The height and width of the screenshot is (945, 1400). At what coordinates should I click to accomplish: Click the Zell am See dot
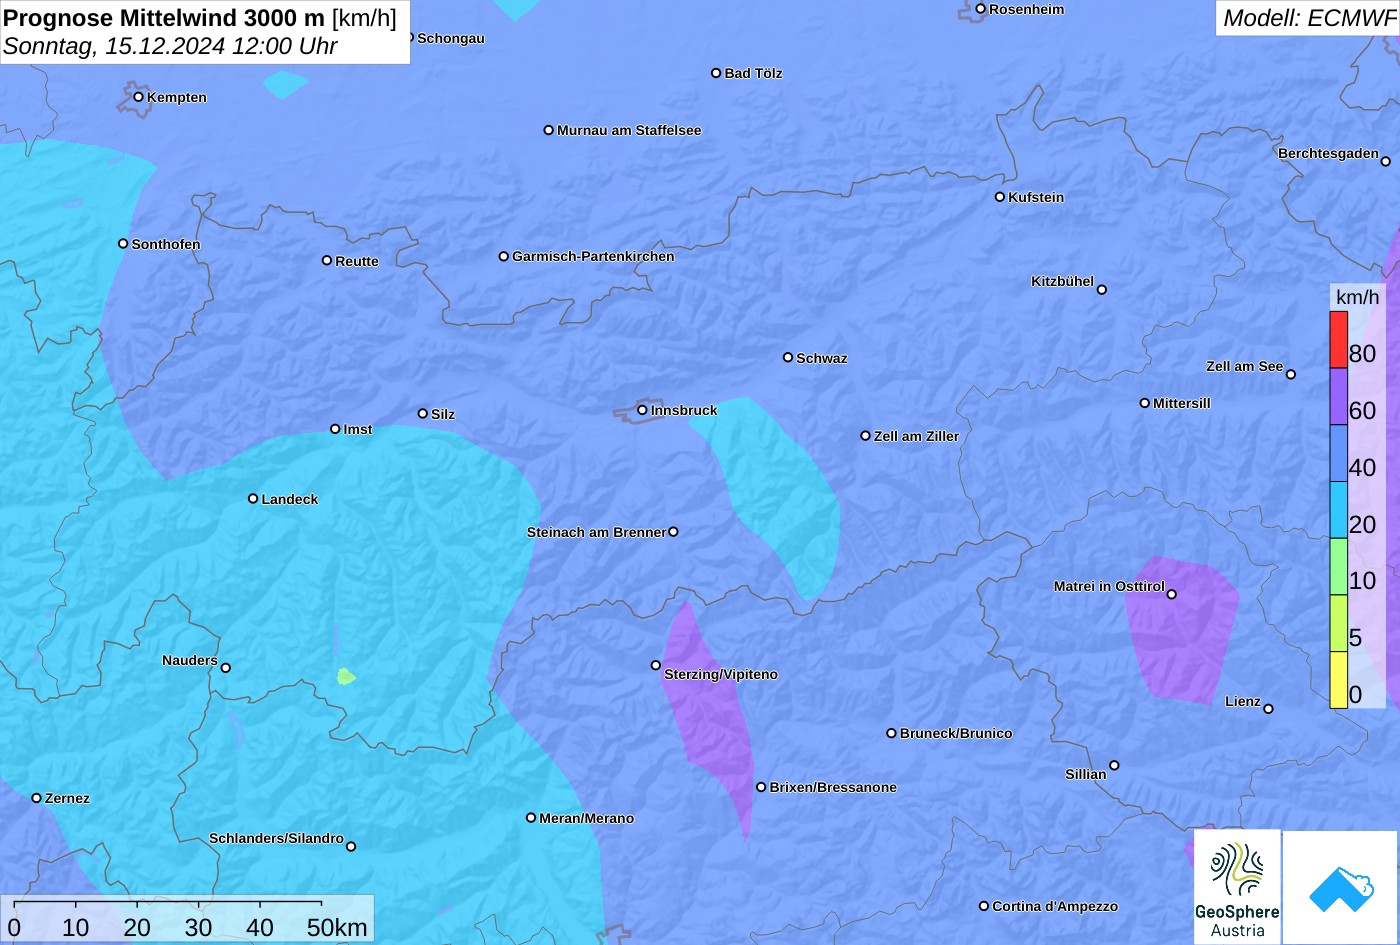[x=1290, y=374]
